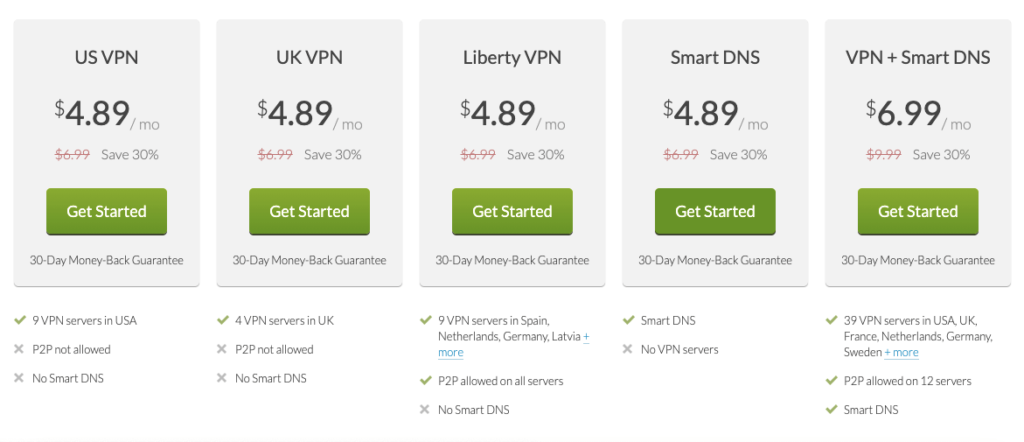Show more VPN + Smart DNS server countries
This screenshot has height=442, width=1024.
point(901,353)
